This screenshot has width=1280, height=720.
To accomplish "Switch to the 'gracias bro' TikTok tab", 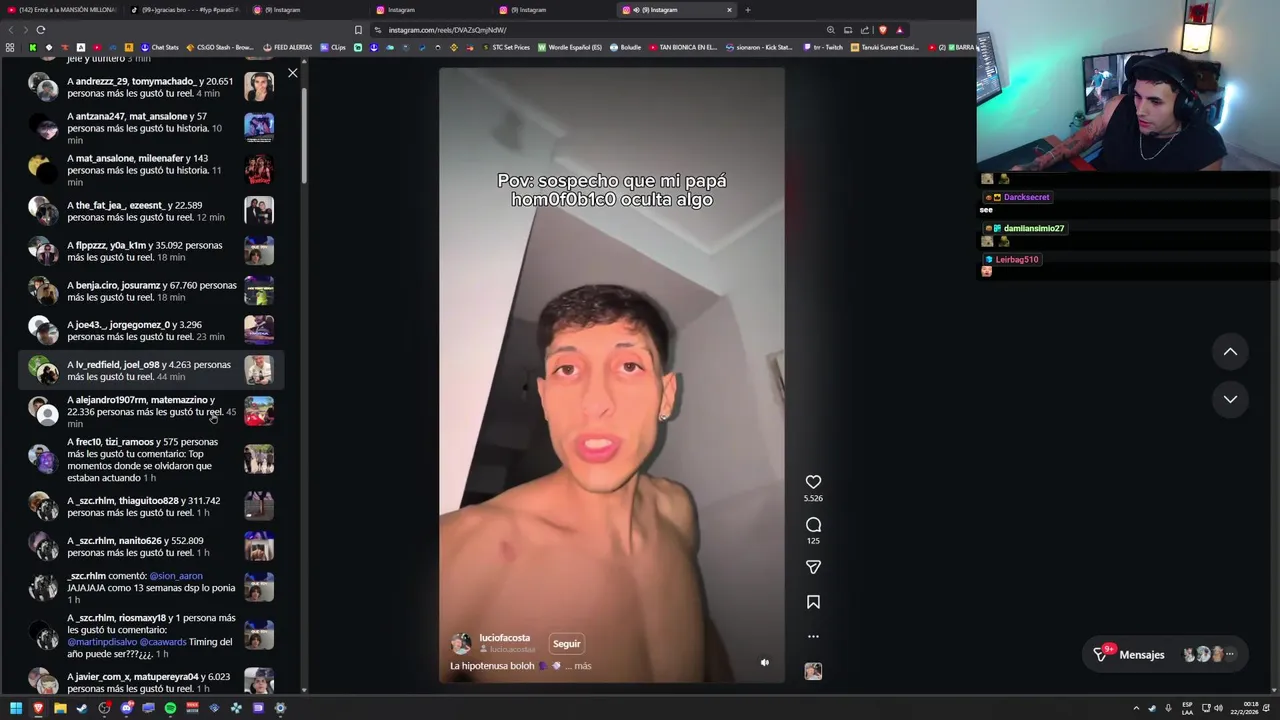I will click(x=183, y=10).
